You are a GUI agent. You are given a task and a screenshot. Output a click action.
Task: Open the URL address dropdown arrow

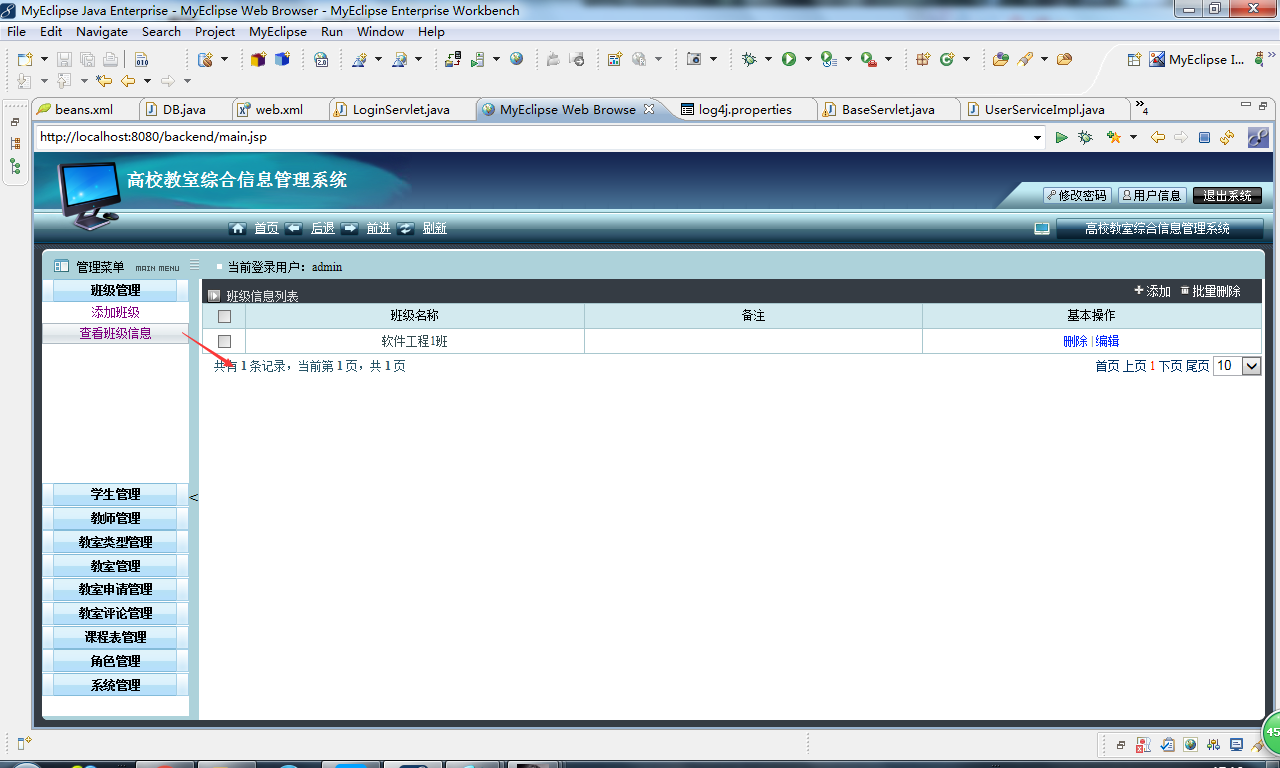pyautogui.click(x=1037, y=137)
